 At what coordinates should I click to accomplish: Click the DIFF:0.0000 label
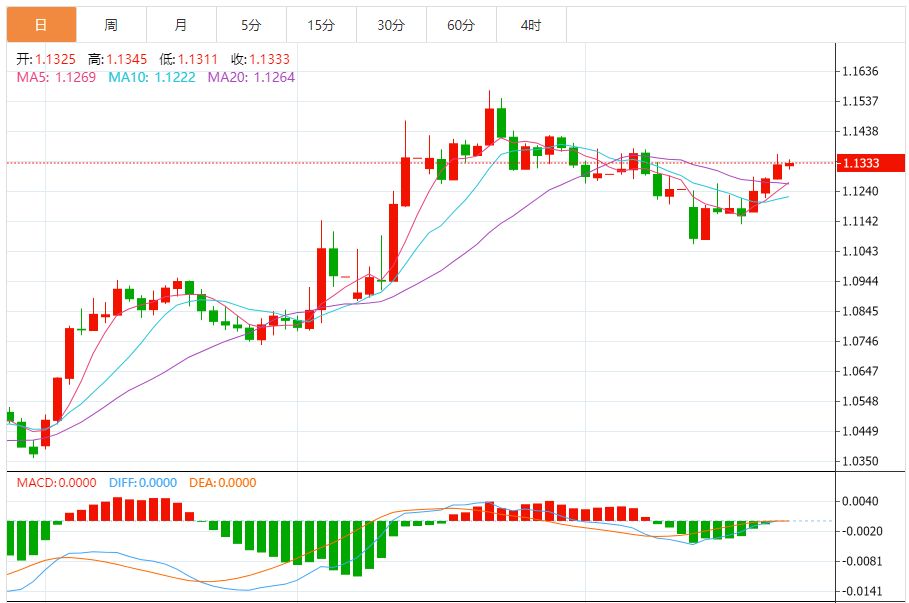pyautogui.click(x=143, y=482)
